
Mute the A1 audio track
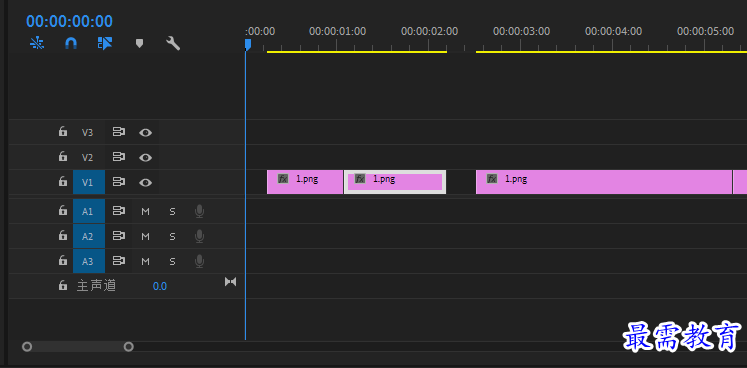145,212
